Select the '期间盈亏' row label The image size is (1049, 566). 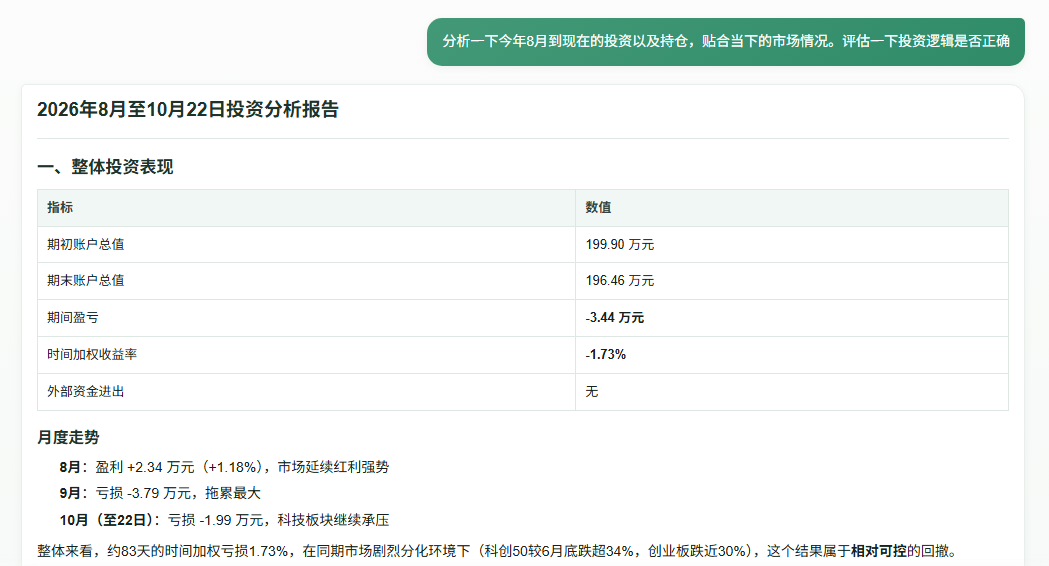[x=72, y=318]
